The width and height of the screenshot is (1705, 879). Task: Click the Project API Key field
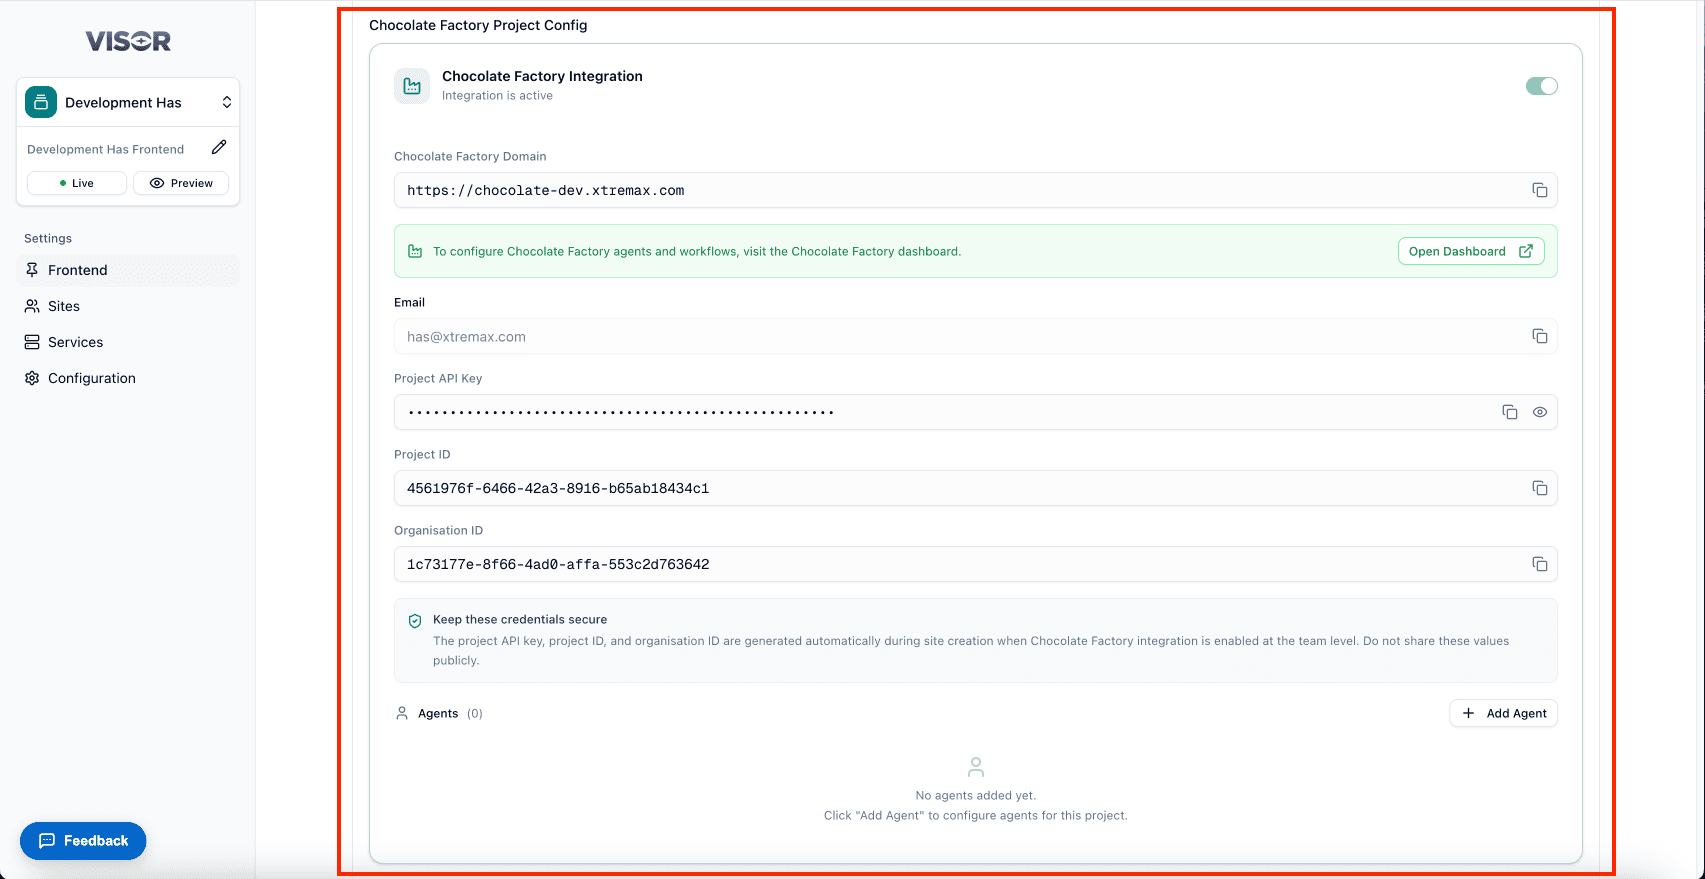tap(976, 412)
